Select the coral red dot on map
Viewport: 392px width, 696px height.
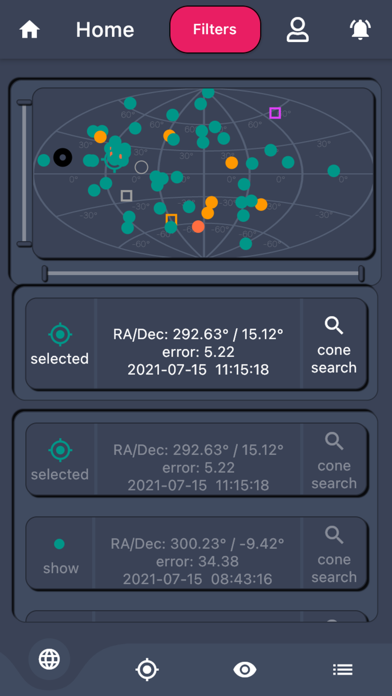198,226
